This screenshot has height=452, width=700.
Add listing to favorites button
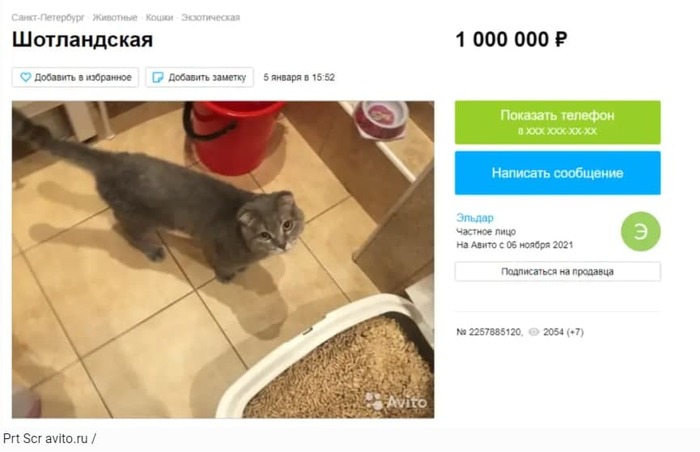[75, 77]
